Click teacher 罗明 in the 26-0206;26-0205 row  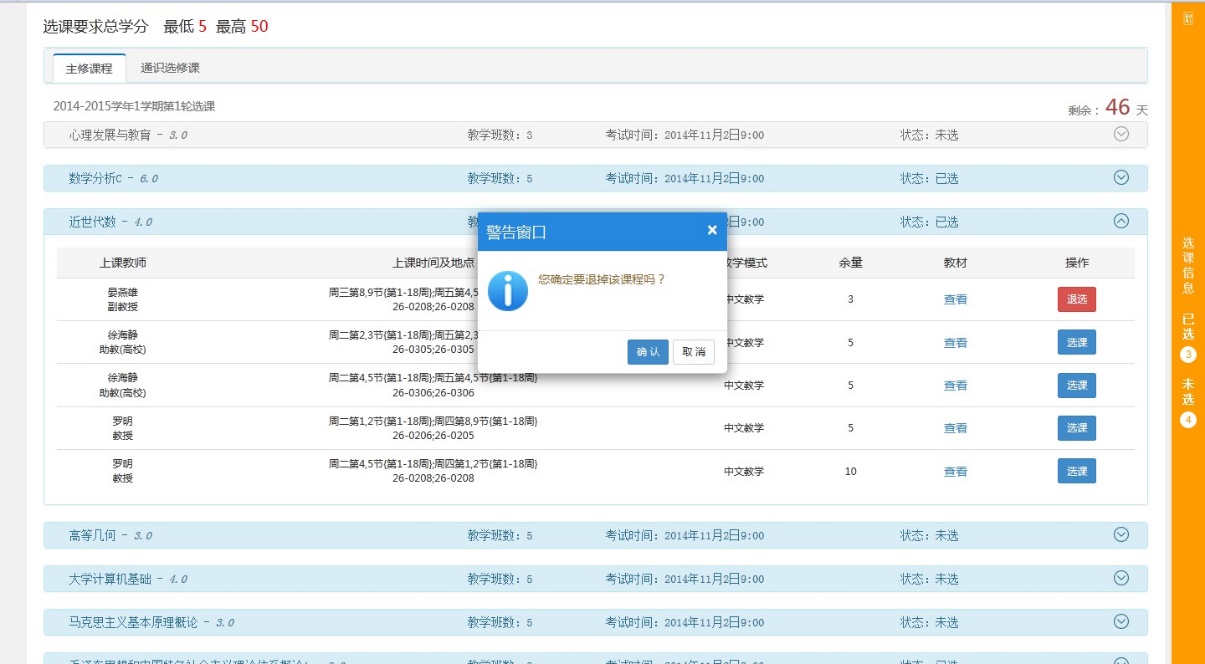click(123, 421)
